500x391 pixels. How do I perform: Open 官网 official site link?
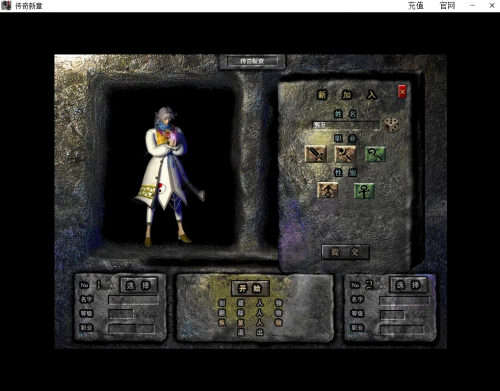click(x=447, y=6)
